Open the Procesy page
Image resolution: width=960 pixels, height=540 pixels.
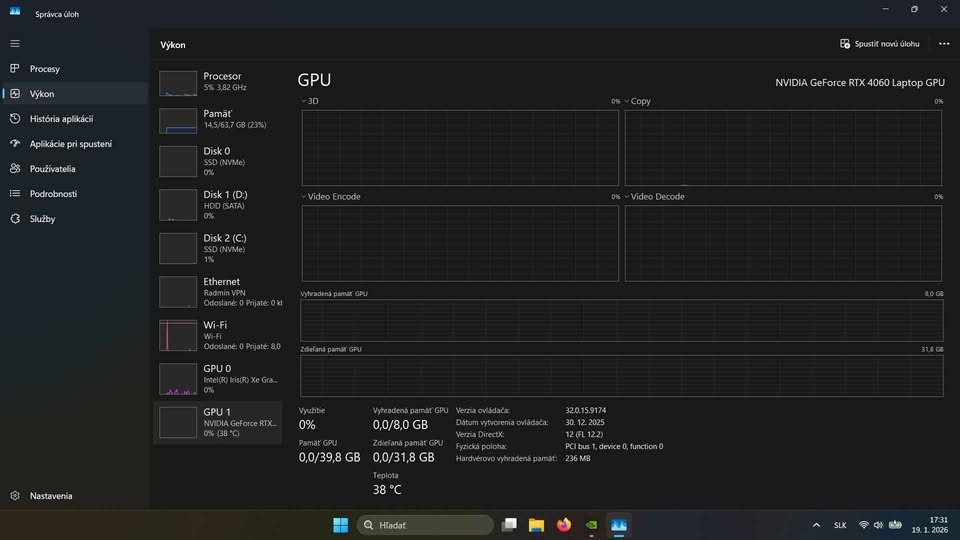pos(73,69)
